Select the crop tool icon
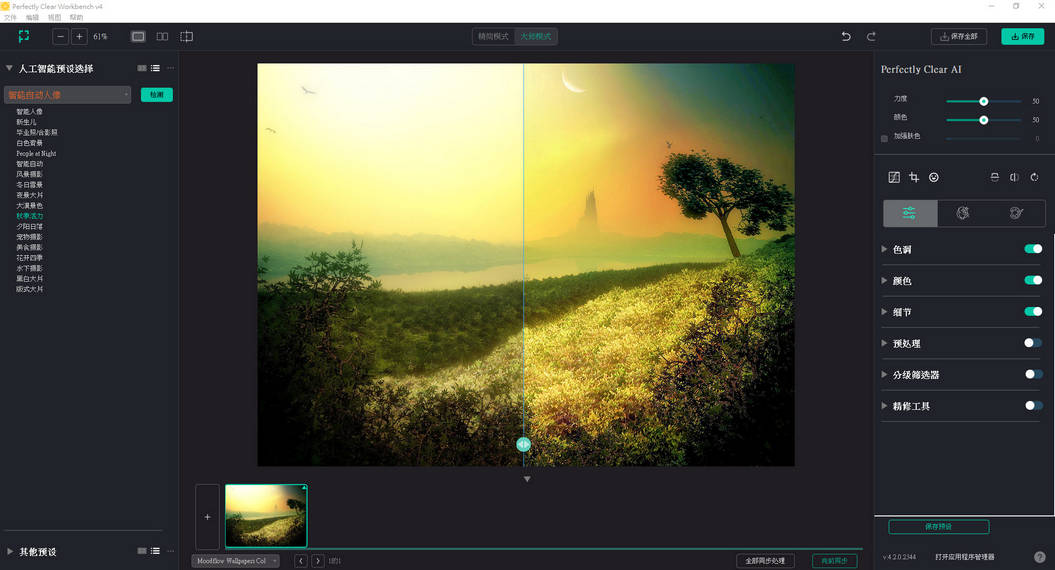The height and width of the screenshot is (570, 1055). coord(914,177)
